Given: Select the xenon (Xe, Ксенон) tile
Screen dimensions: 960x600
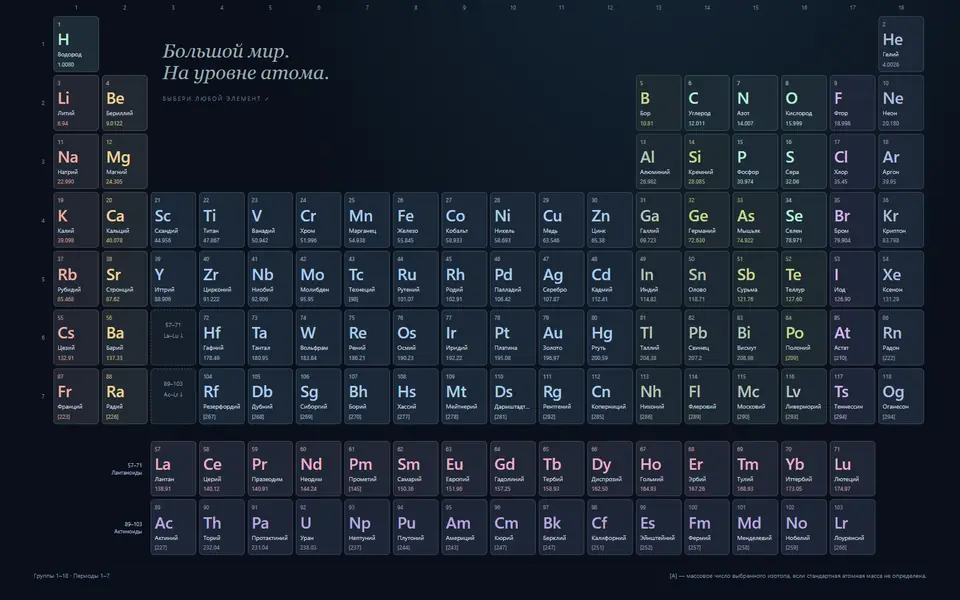Looking at the screenshot, I should click(901, 279).
